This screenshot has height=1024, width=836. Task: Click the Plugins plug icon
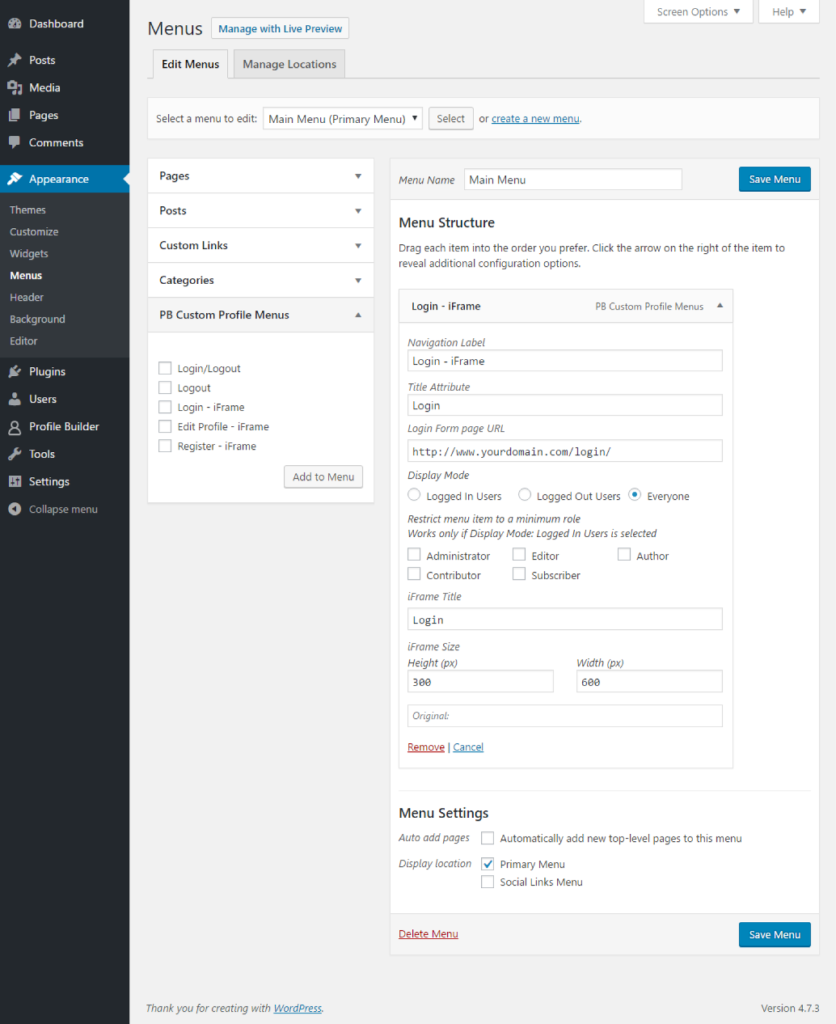pyautogui.click(x=15, y=372)
